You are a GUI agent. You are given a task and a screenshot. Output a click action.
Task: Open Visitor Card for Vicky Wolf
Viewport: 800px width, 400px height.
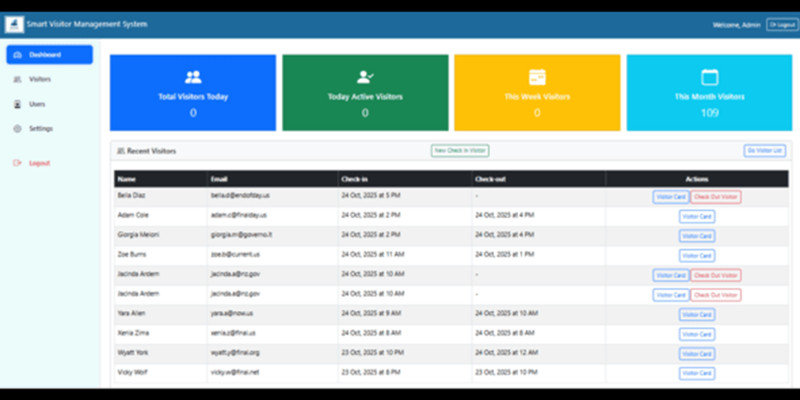coord(696,373)
